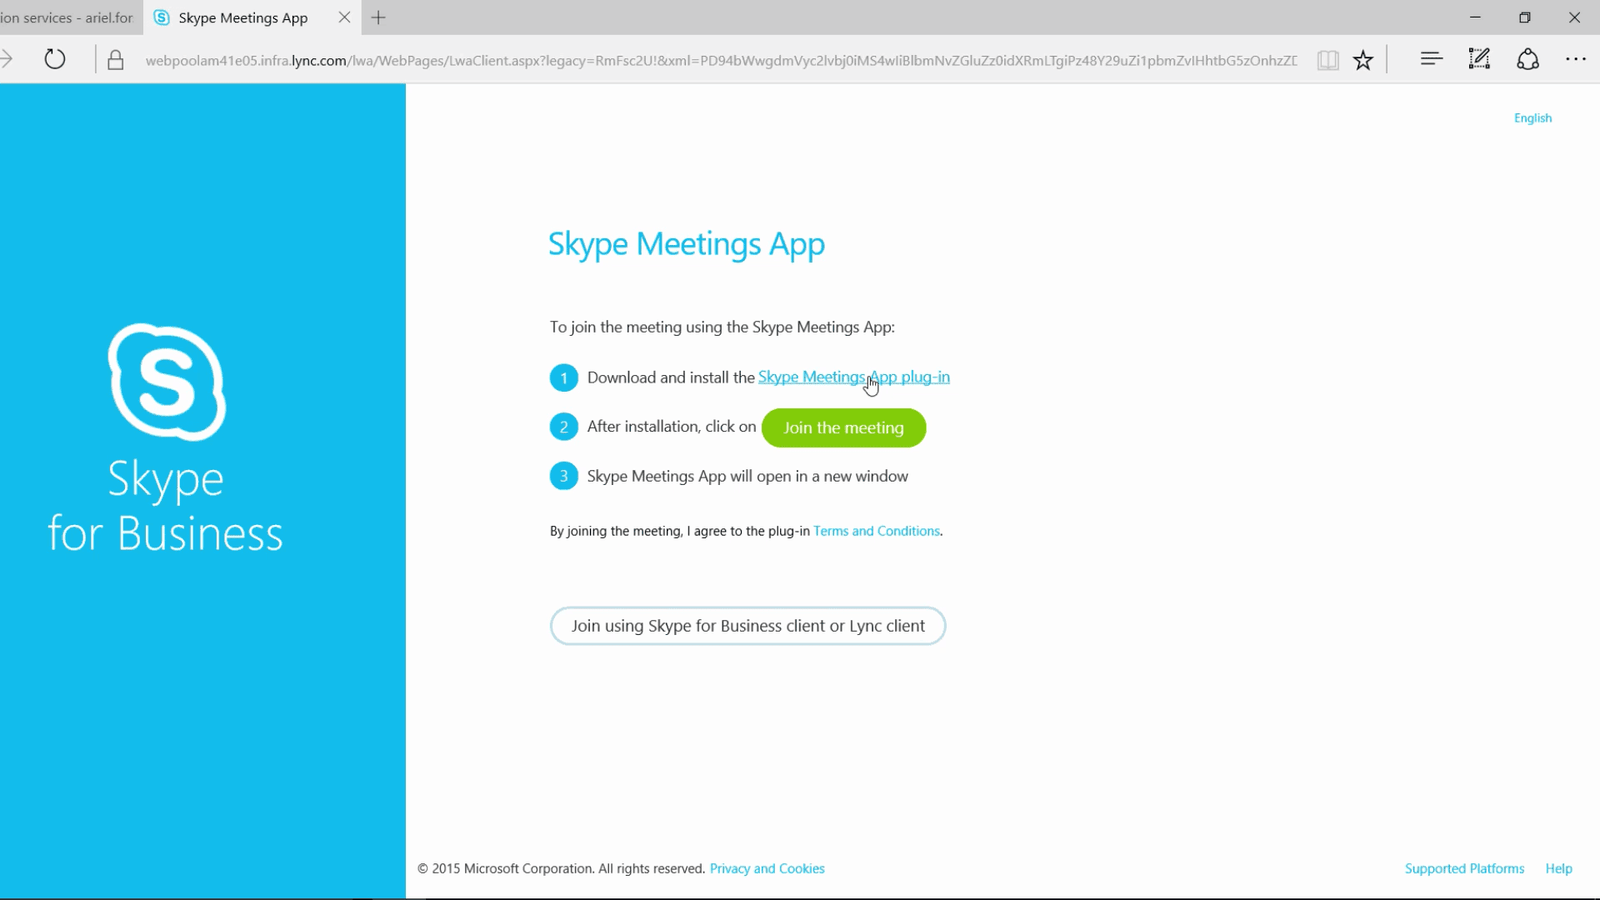Open a new browser tab

point(378,18)
